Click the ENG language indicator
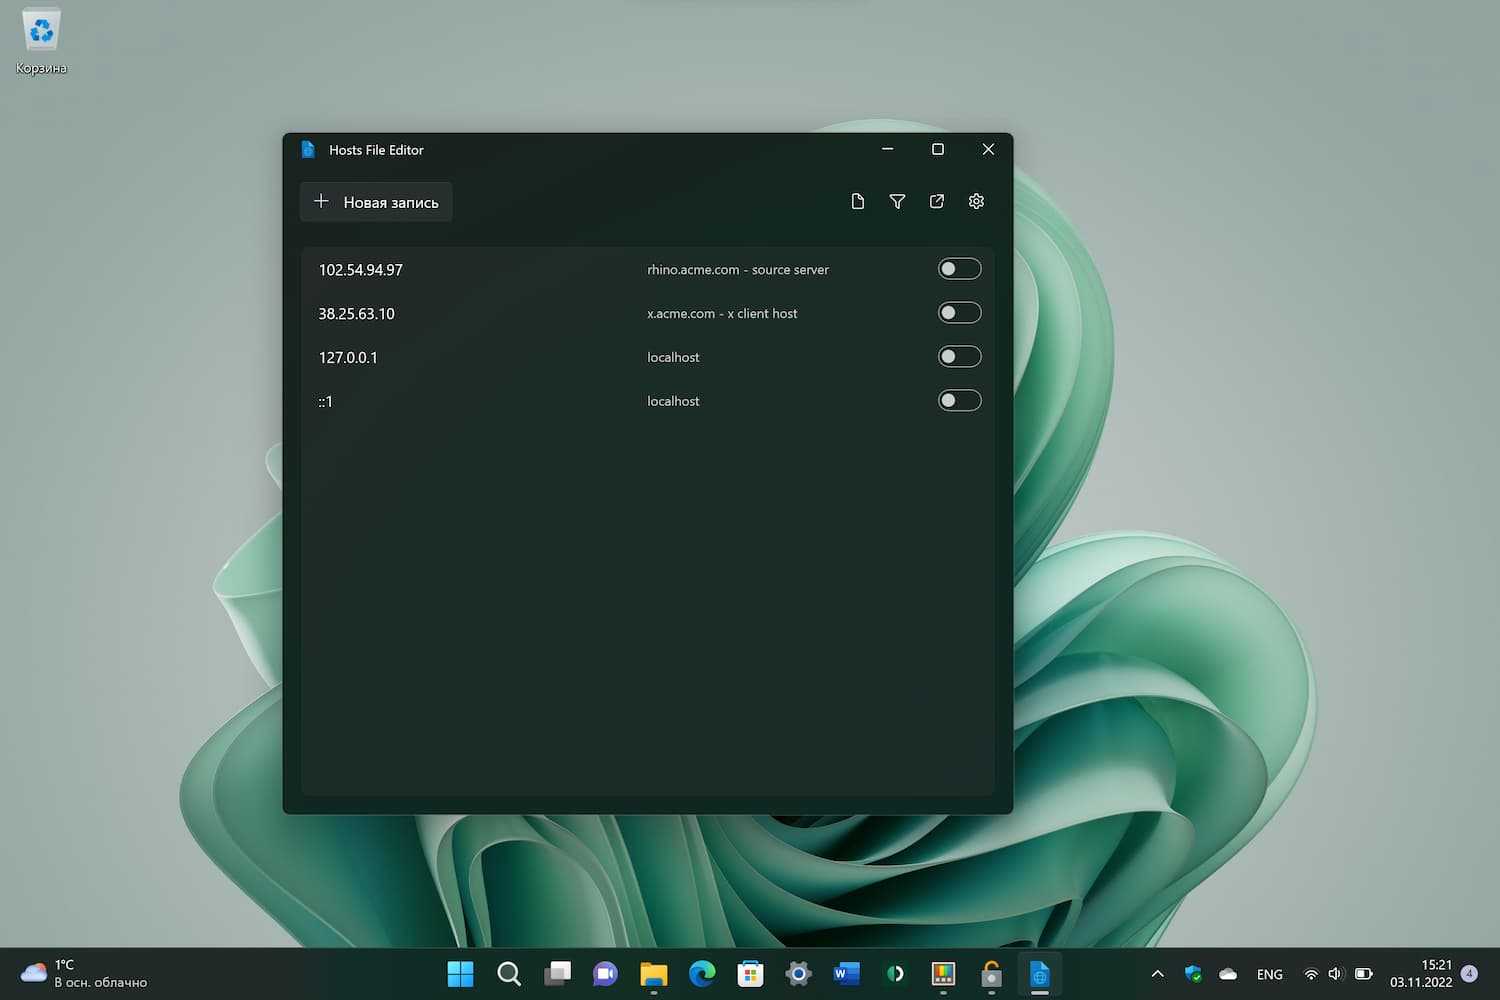 click(1269, 974)
